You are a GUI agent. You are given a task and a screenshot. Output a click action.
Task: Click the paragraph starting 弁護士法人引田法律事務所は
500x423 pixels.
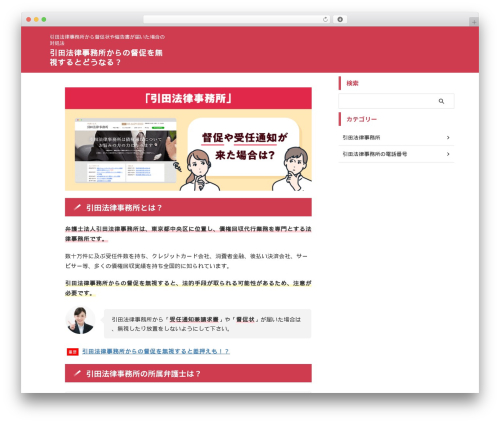pos(188,234)
